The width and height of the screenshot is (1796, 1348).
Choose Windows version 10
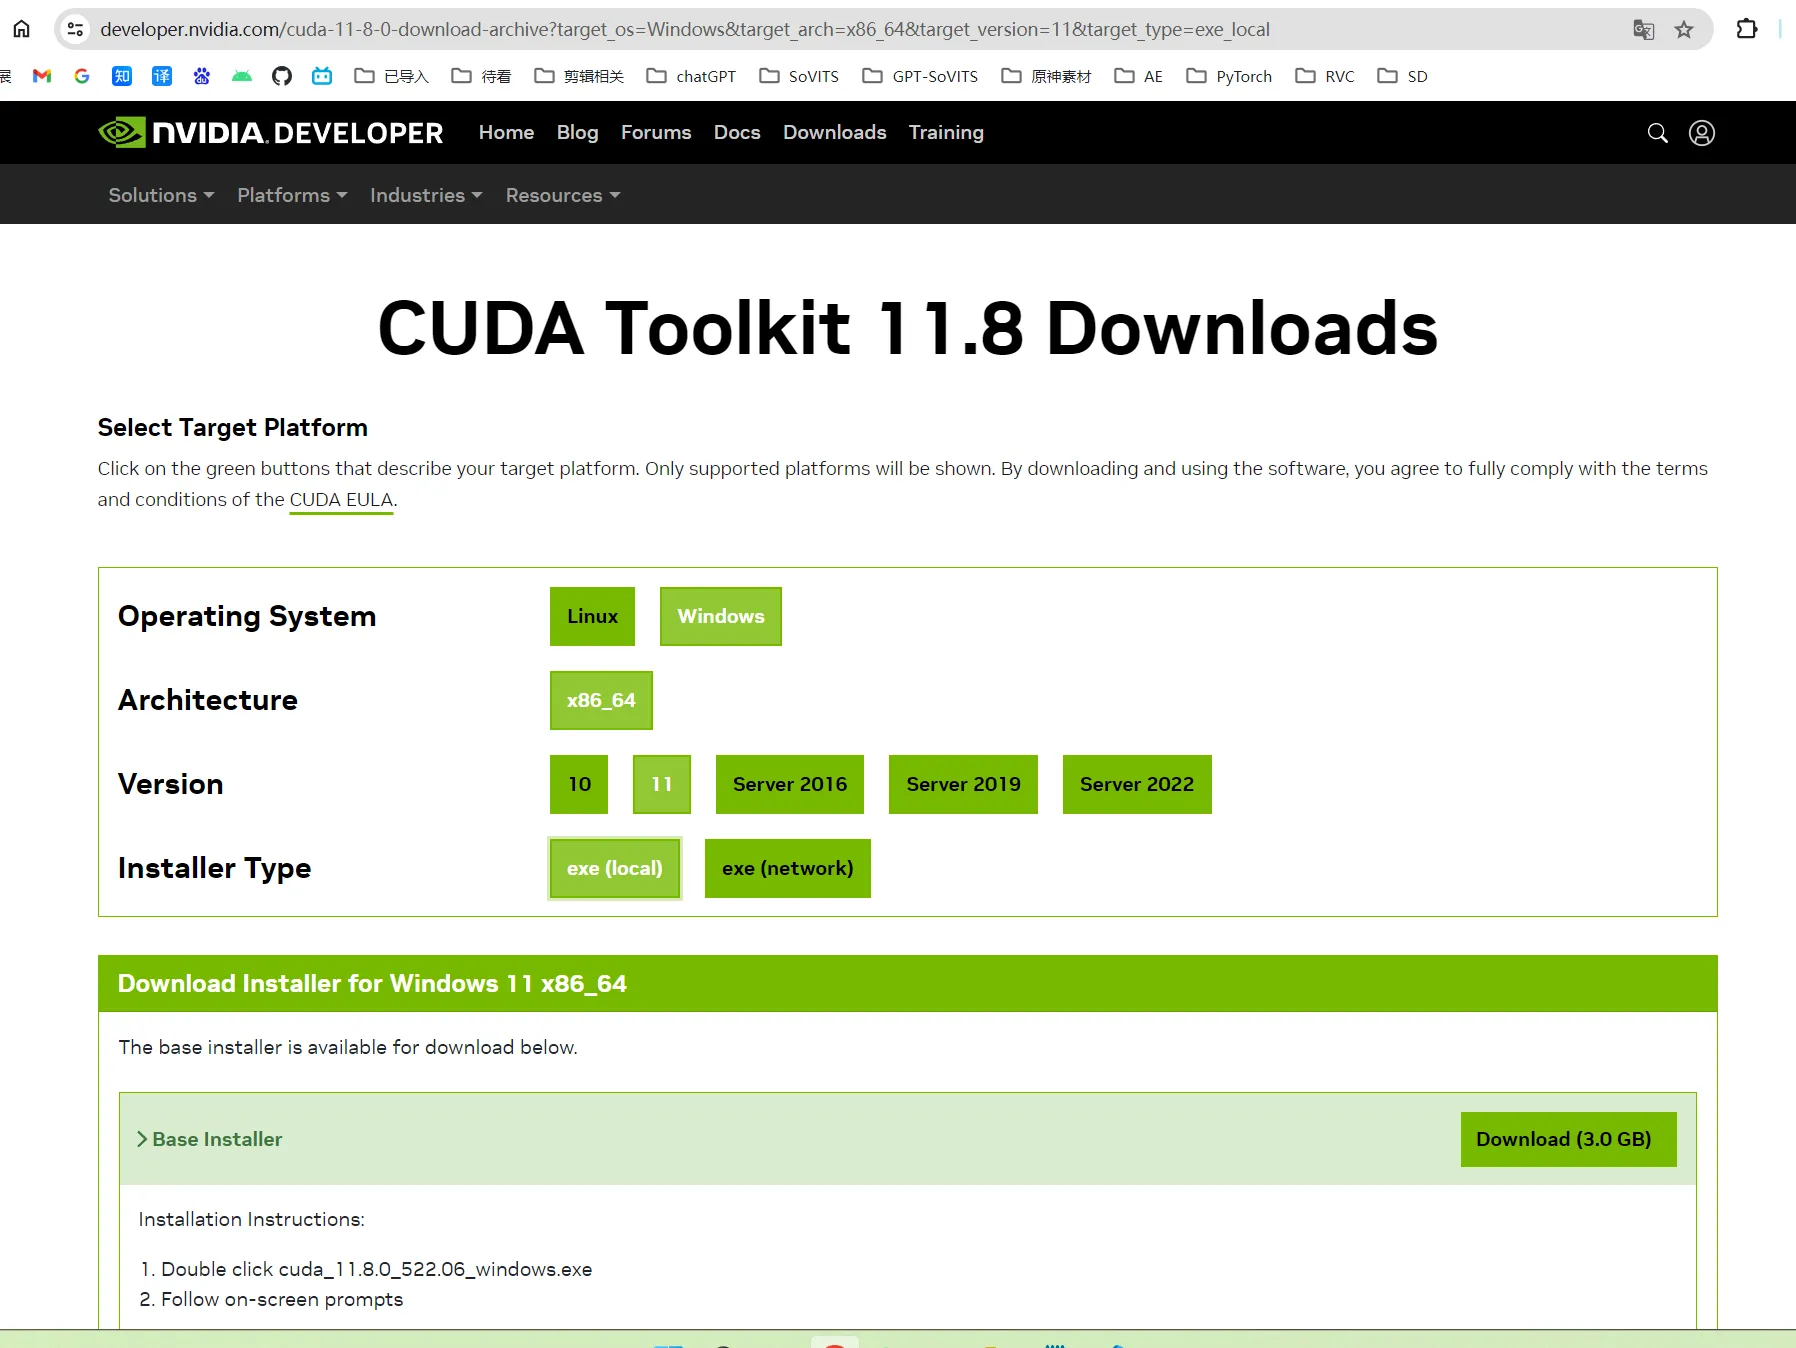579,784
